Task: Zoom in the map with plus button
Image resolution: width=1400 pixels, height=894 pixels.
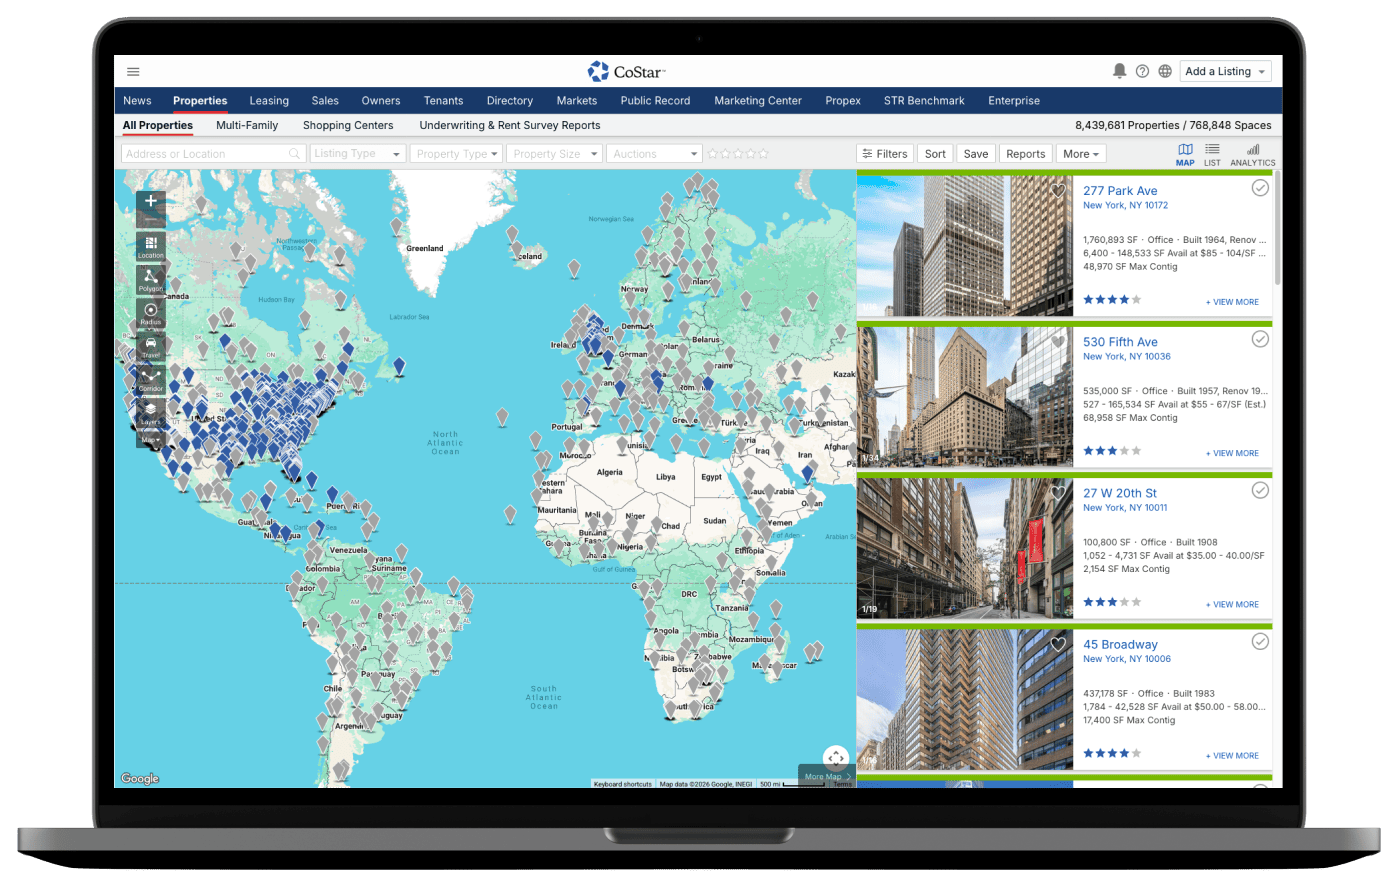Action: point(151,201)
